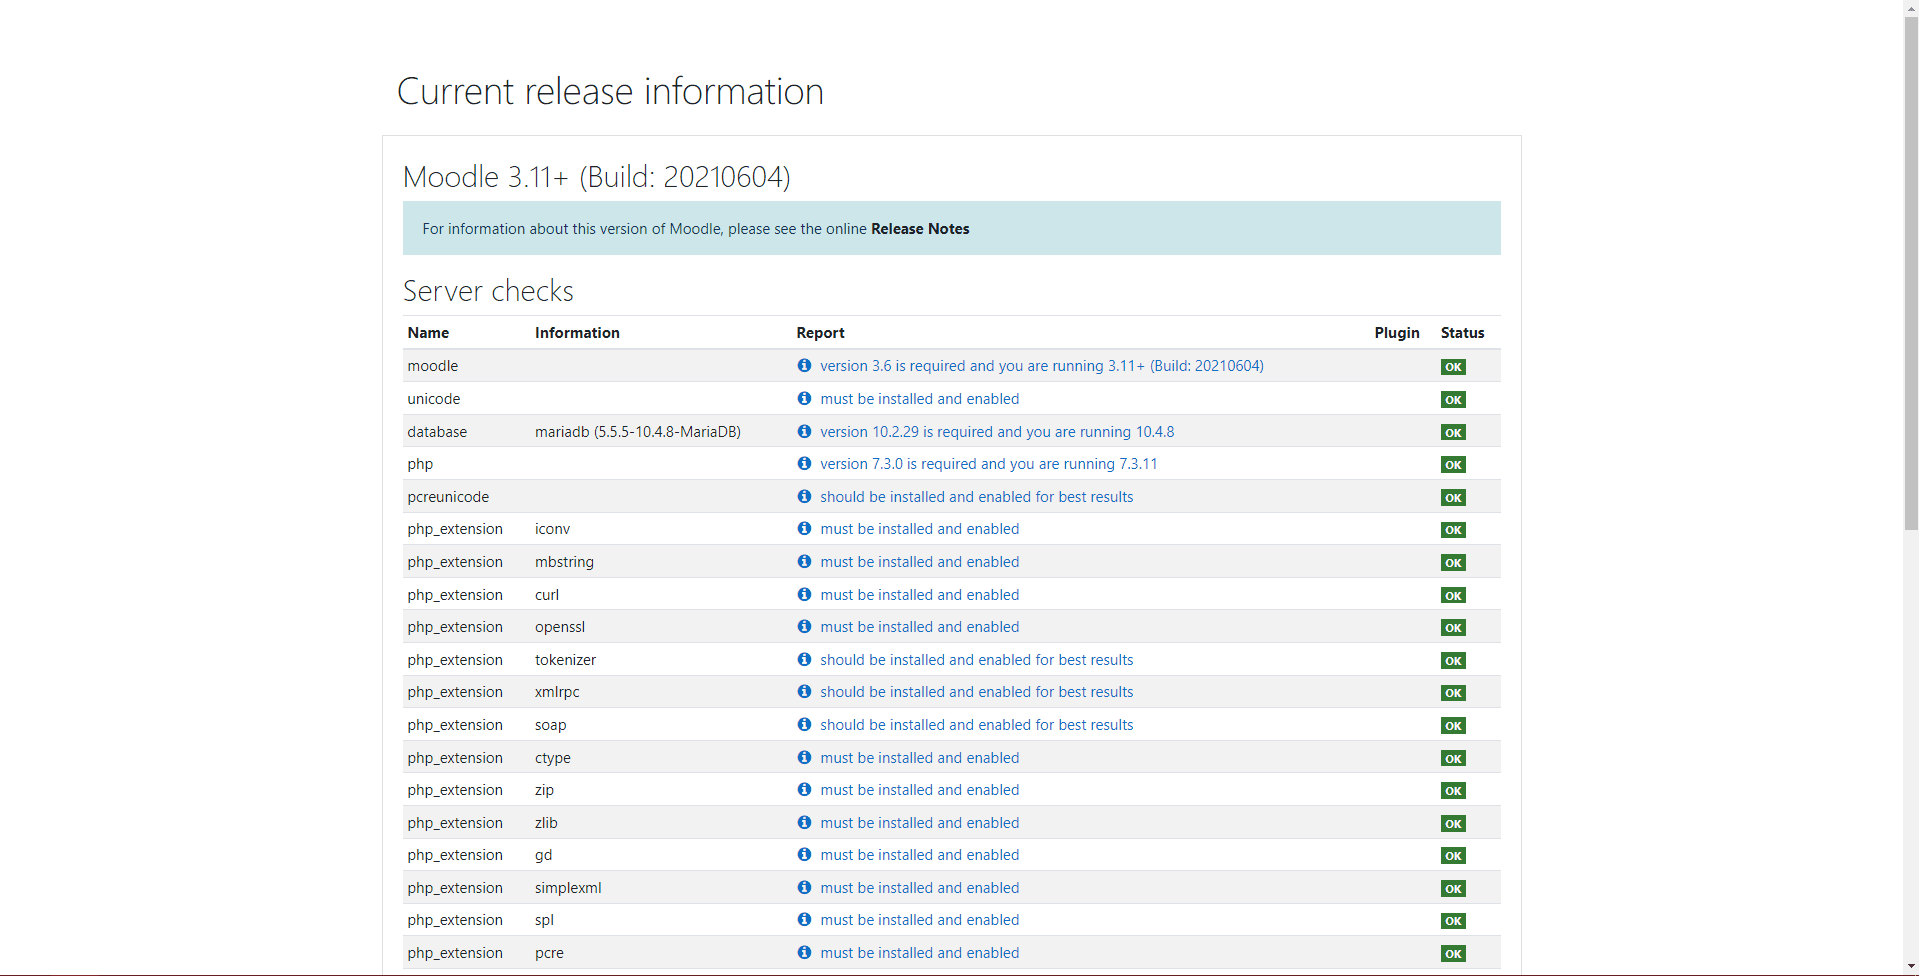This screenshot has width=1919, height=976.
Task: Click the 'Name' column header
Action: coord(428,333)
